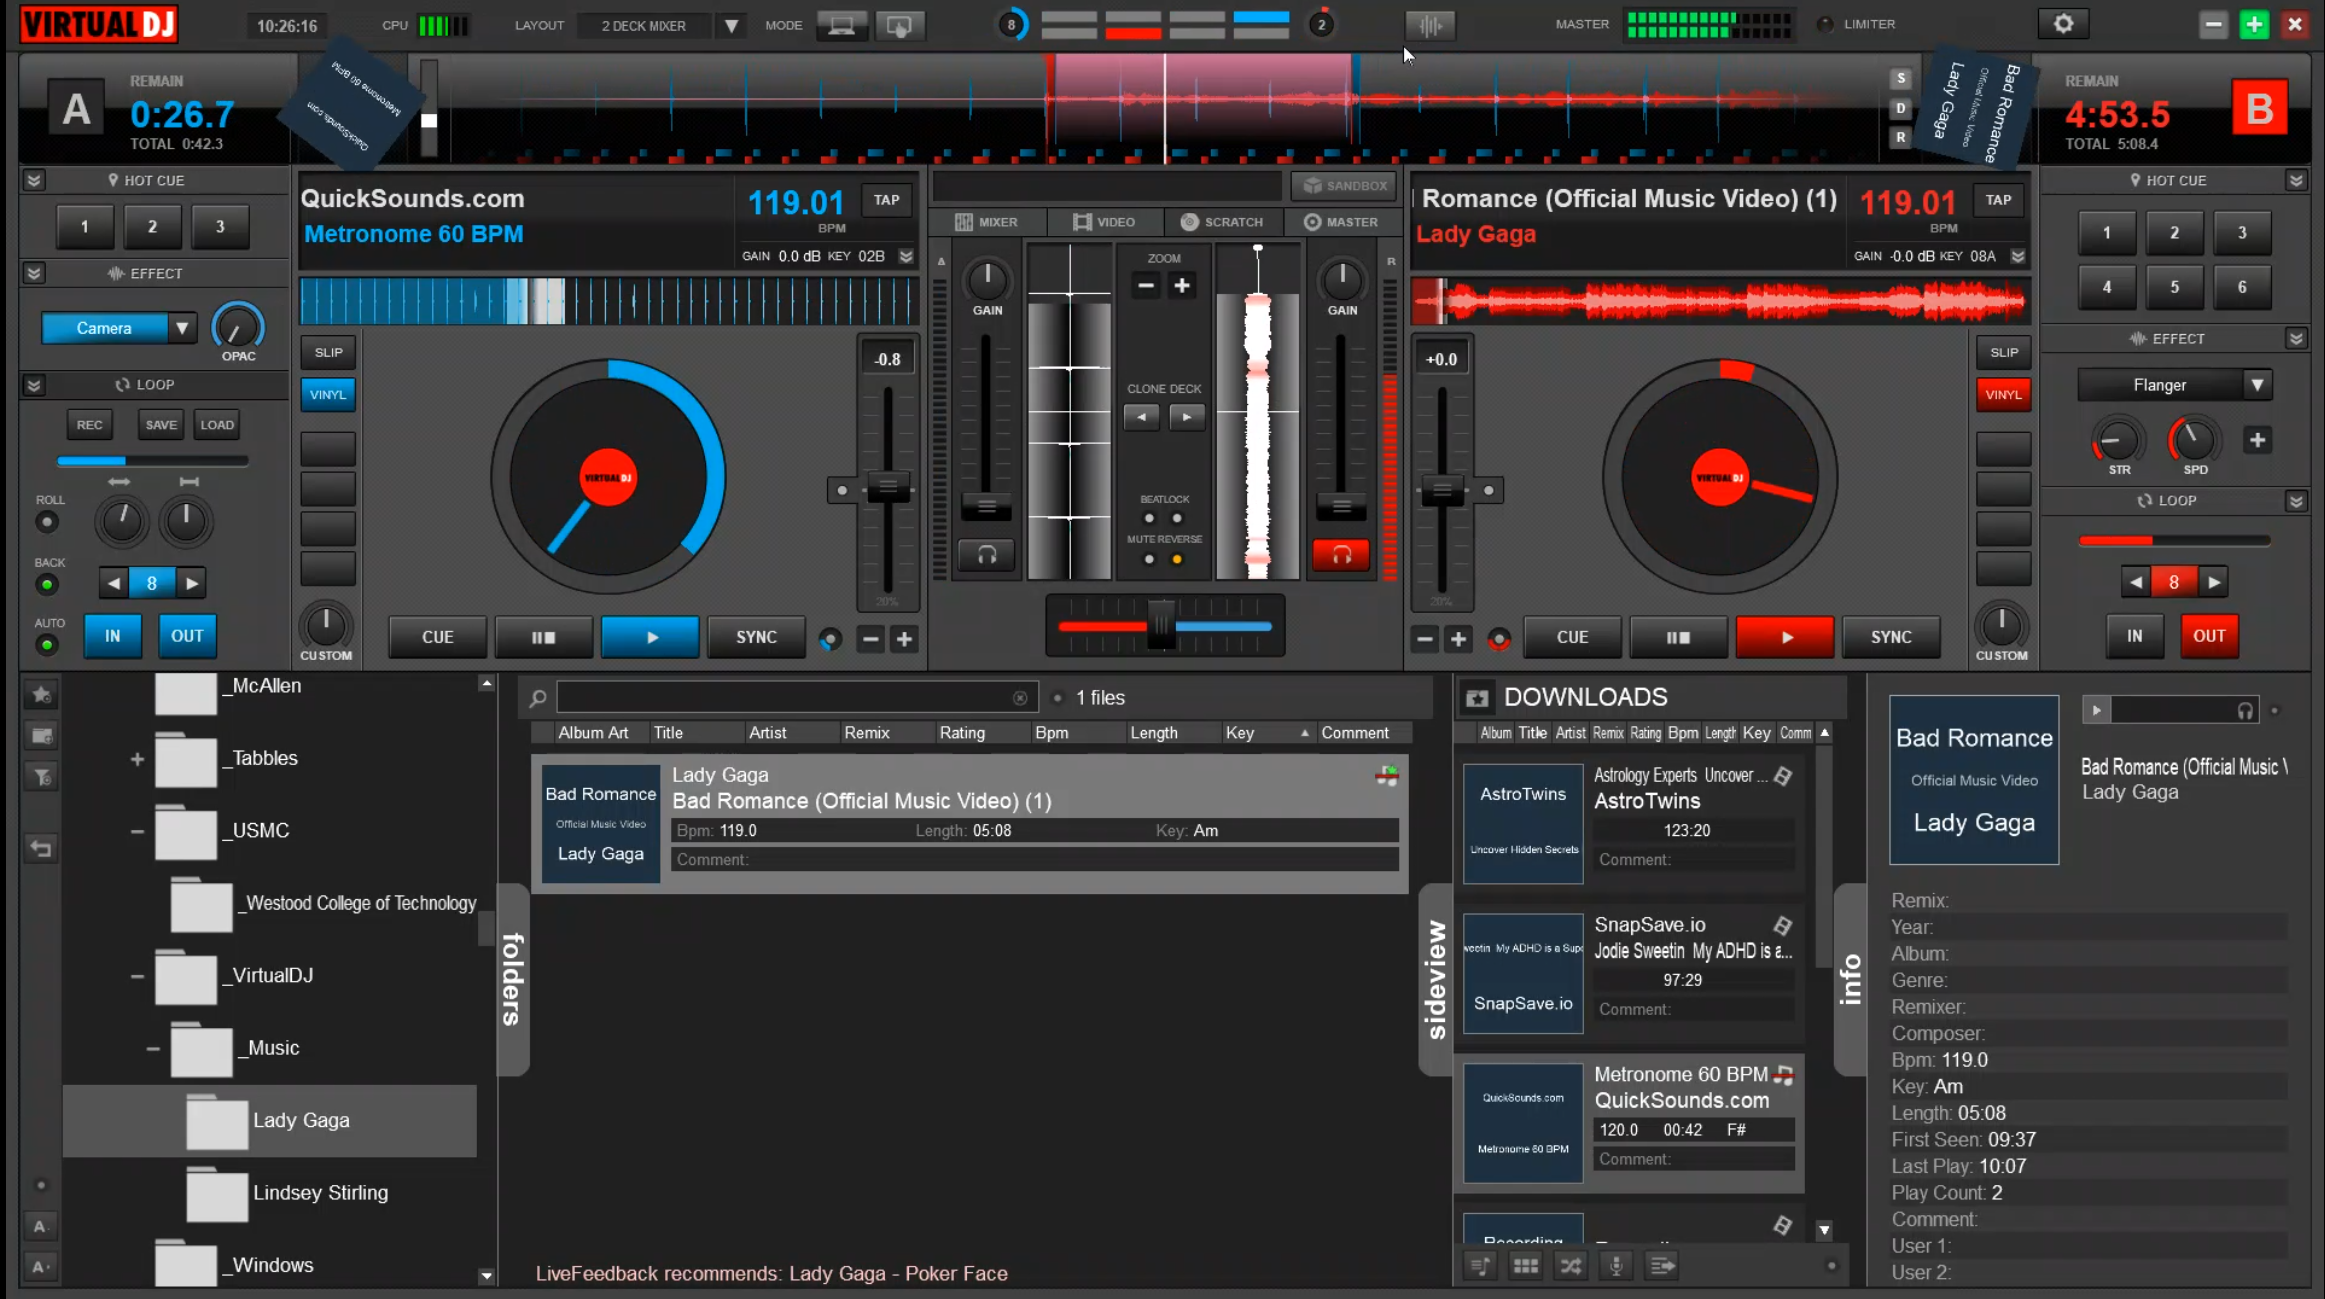Screen dimensions: 2325x1299
Task: Collapse the _VirtualDJ folder
Action: 137,976
